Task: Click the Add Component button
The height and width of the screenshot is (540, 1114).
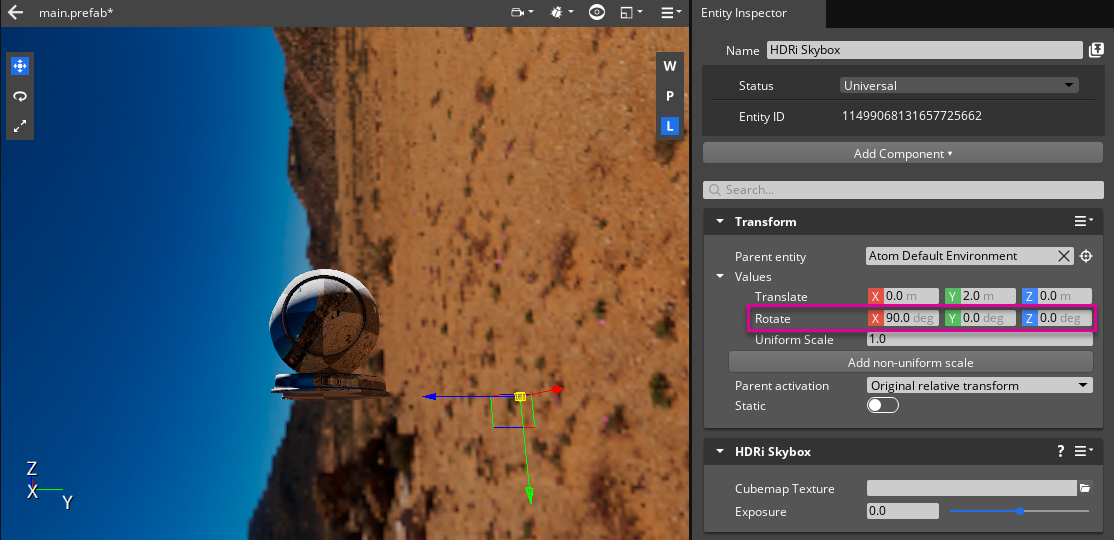Action: [x=902, y=153]
